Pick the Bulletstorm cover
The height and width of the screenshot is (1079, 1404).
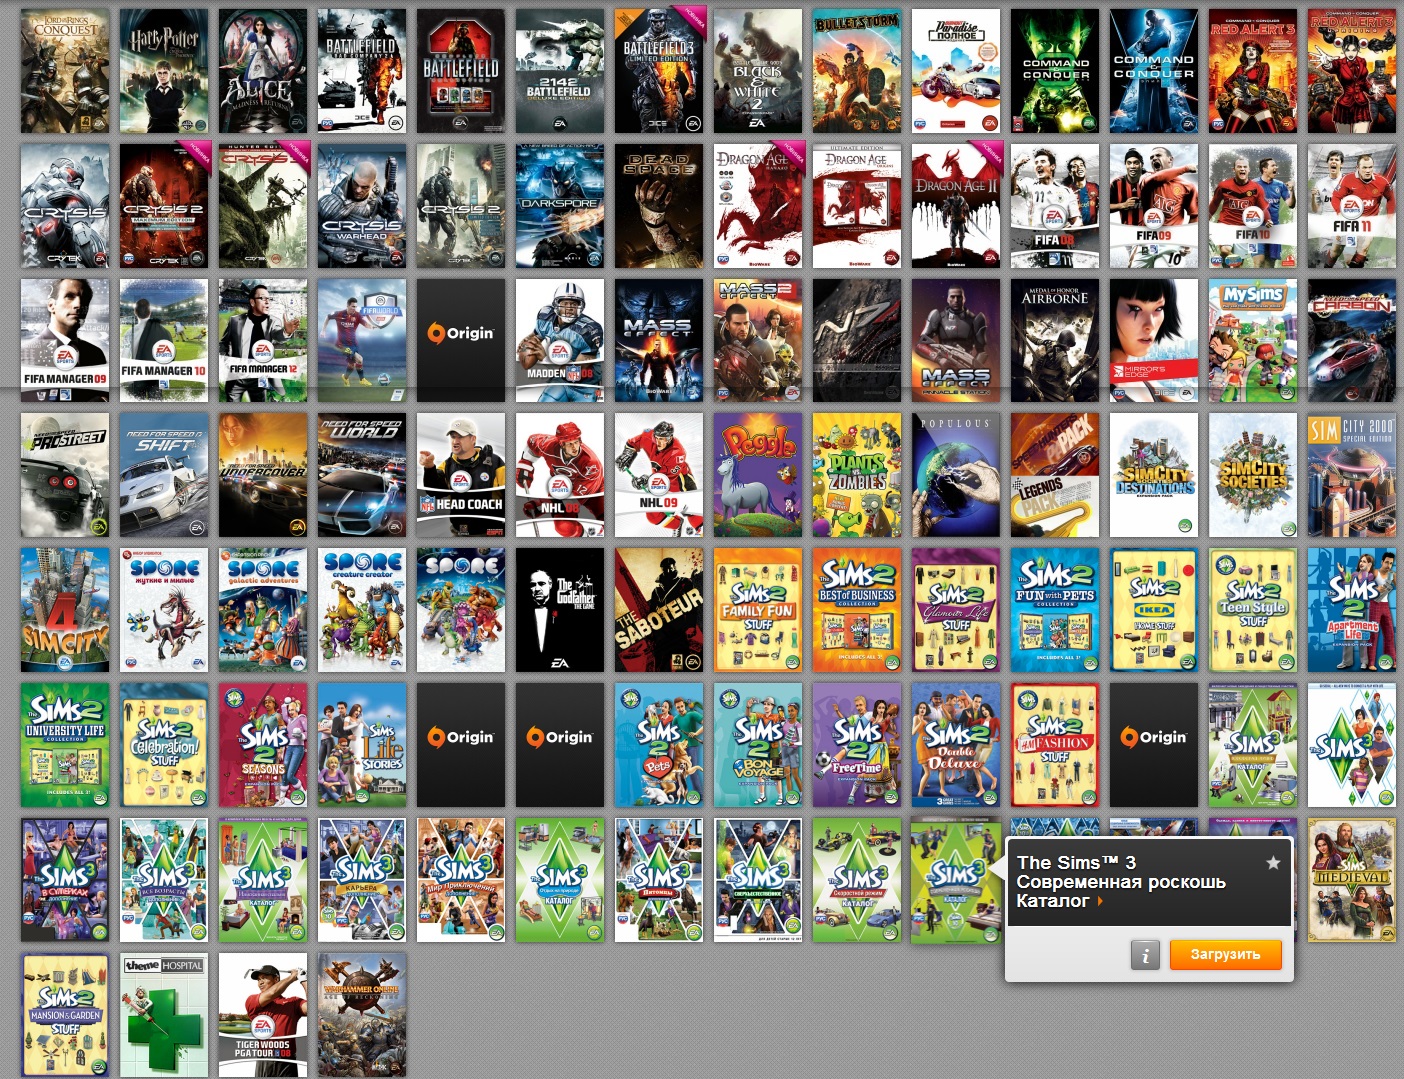[x=857, y=71]
